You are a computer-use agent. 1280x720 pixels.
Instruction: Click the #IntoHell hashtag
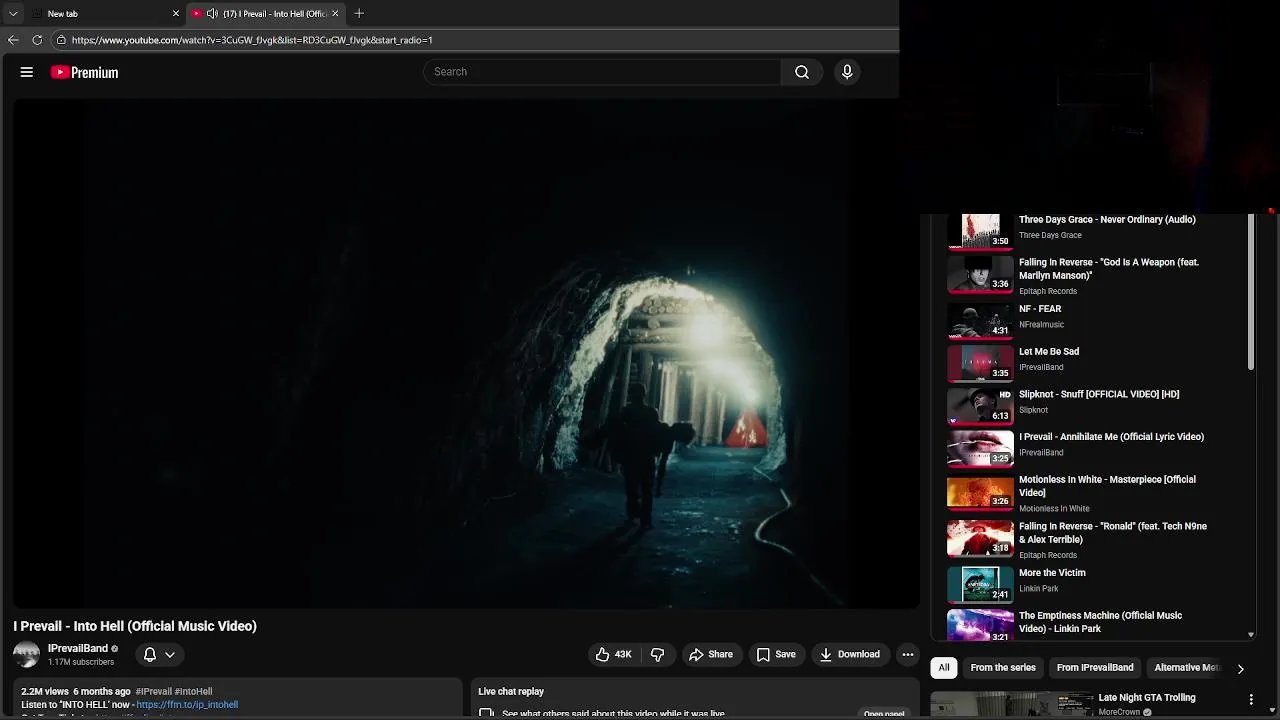point(194,691)
